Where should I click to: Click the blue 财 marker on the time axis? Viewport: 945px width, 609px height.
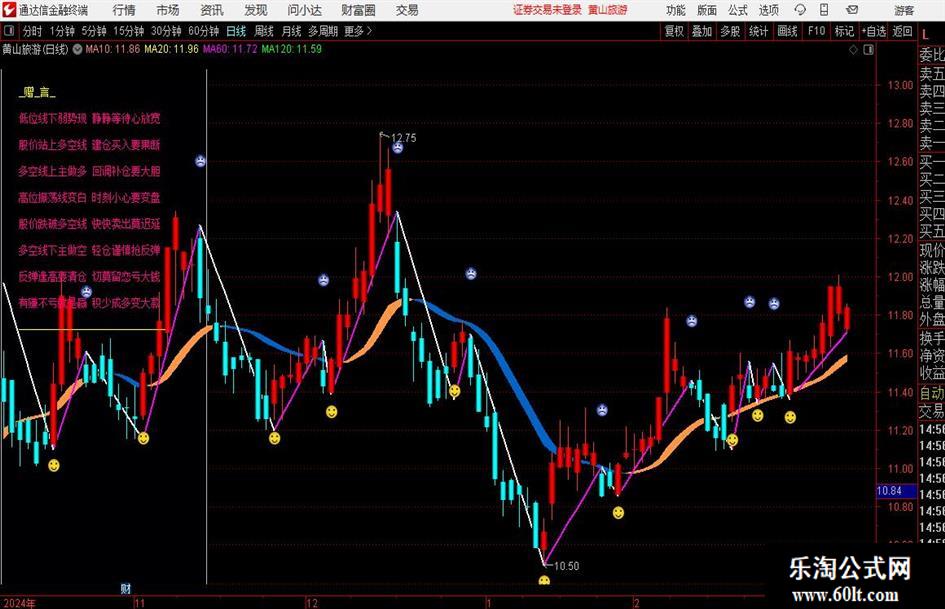[125, 588]
